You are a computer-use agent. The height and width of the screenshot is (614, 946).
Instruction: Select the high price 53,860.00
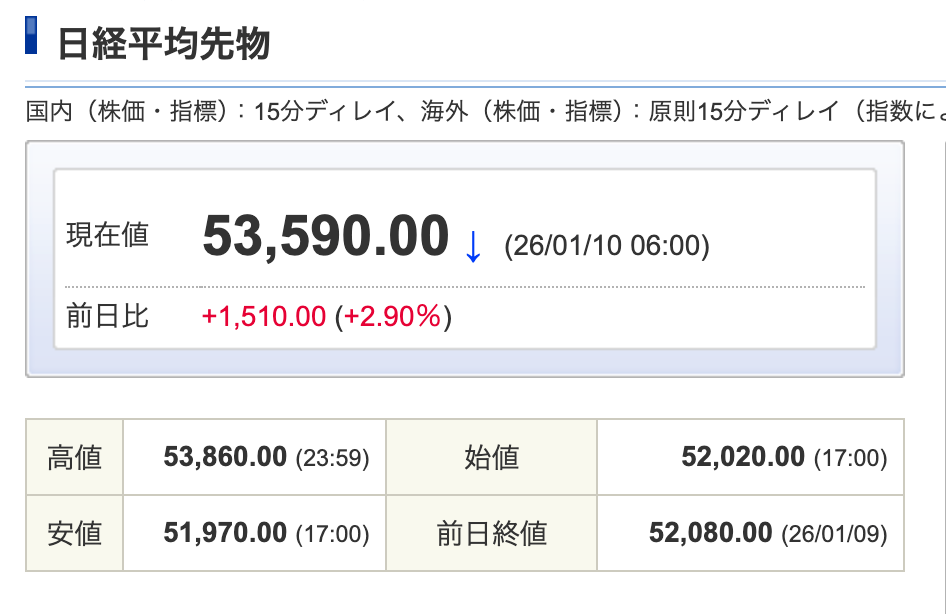pyautogui.click(x=225, y=458)
